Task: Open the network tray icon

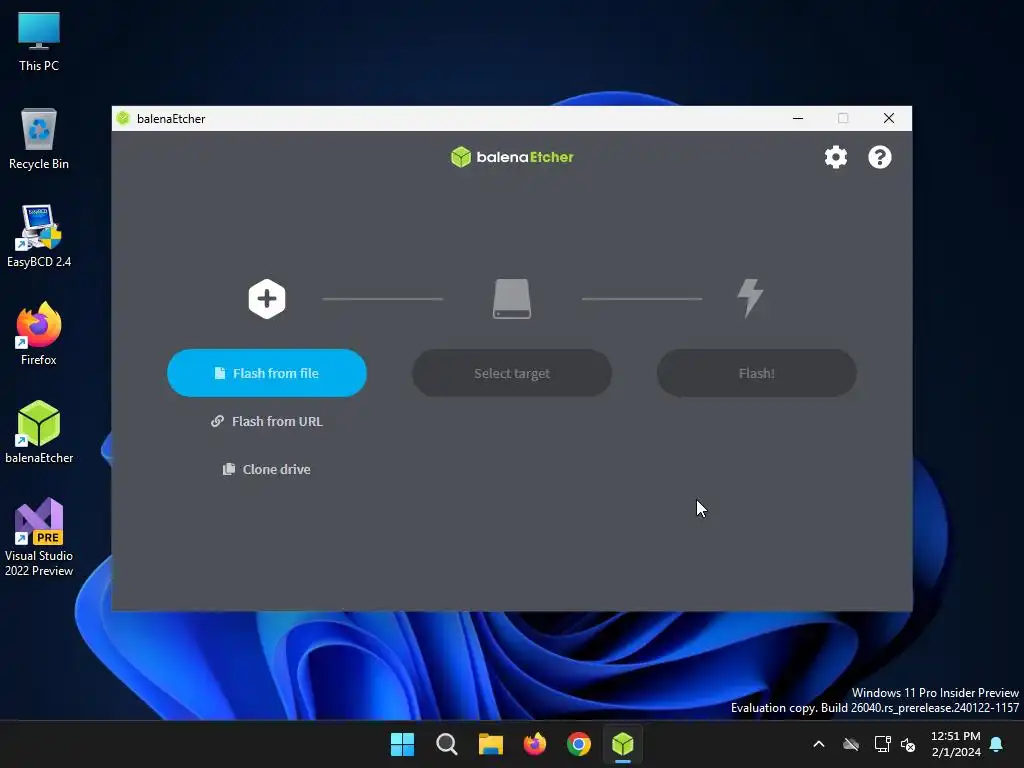Action: 882,744
